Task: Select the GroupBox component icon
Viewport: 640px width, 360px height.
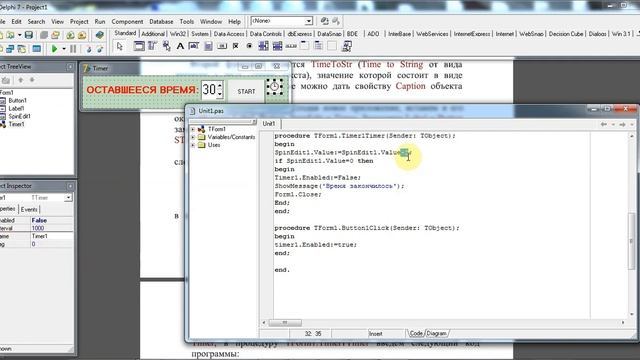Action: coord(304,46)
